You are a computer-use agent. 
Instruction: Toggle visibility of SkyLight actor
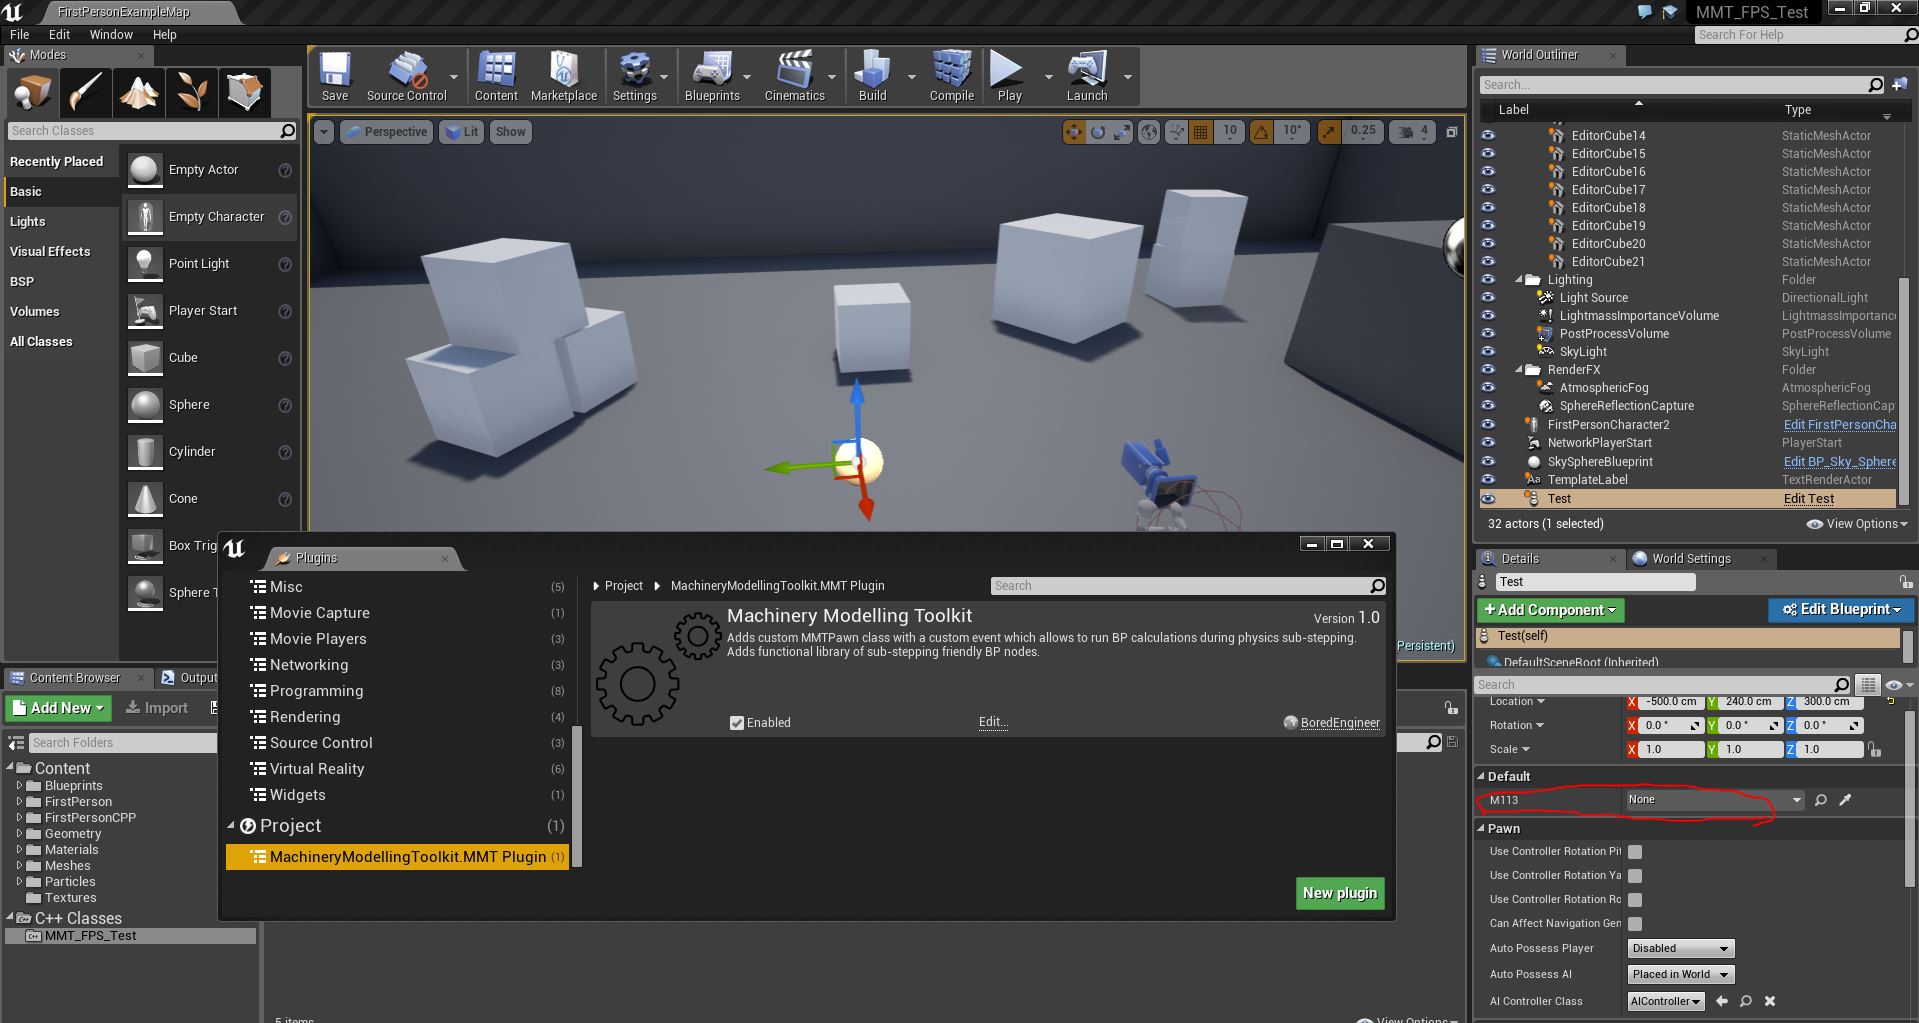(1488, 352)
